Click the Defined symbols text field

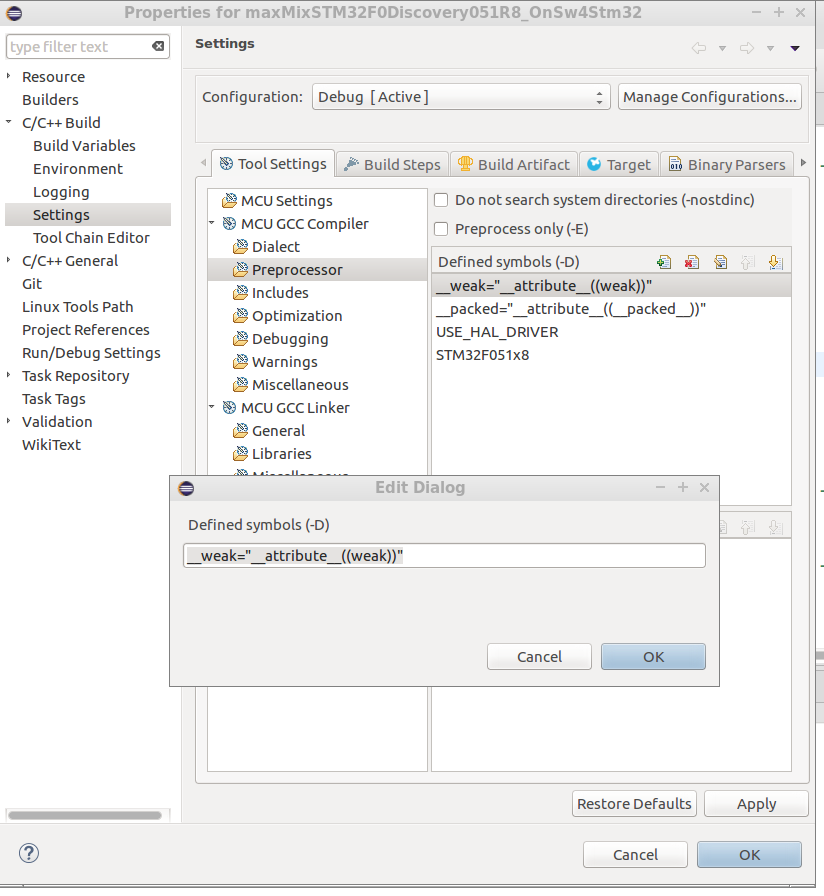pos(445,556)
